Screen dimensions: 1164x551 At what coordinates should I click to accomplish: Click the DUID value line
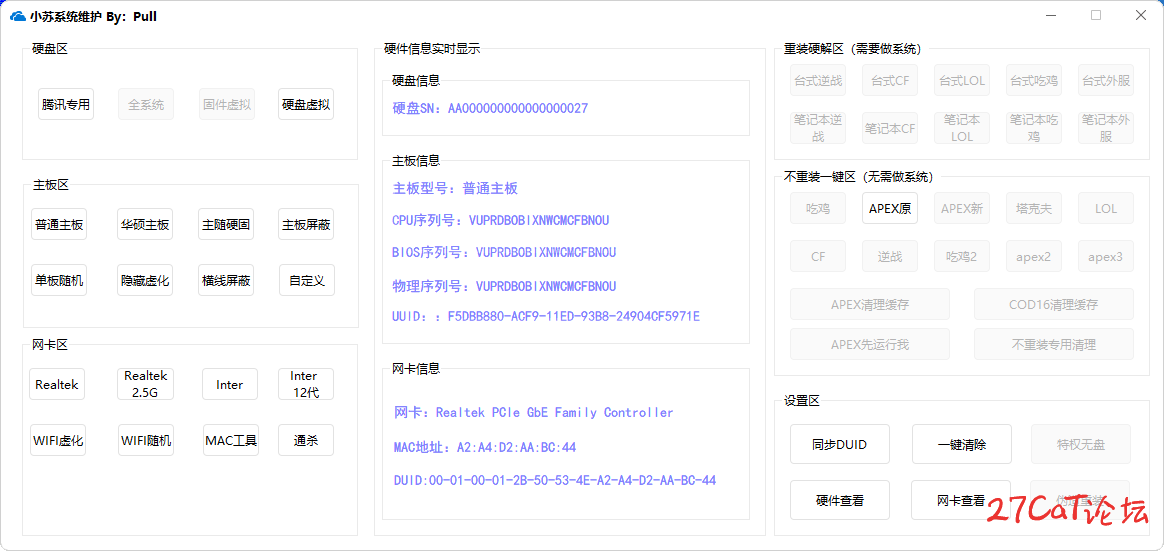[x=555, y=480]
